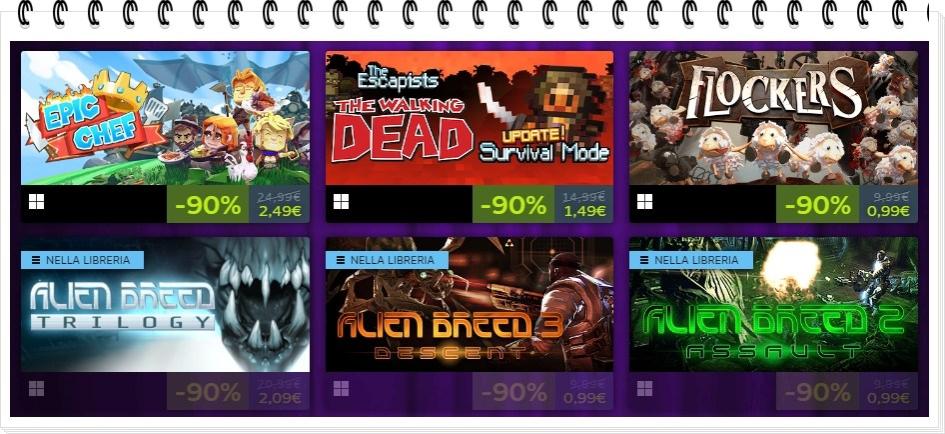Click the Windows icon under Alien Breed 2
The height and width of the screenshot is (434, 945).
(x=645, y=389)
